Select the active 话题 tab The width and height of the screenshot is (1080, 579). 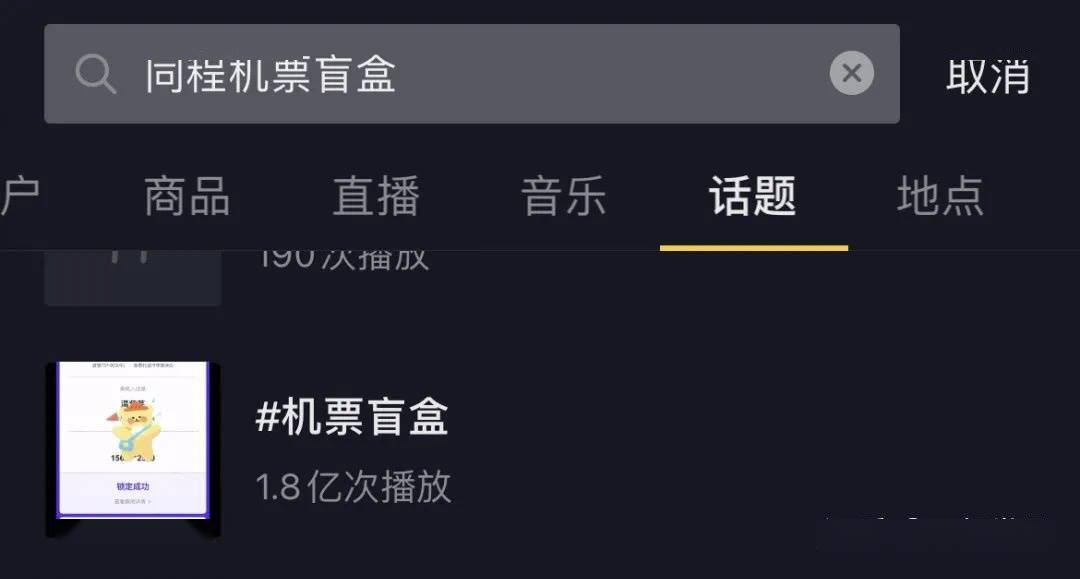752,196
